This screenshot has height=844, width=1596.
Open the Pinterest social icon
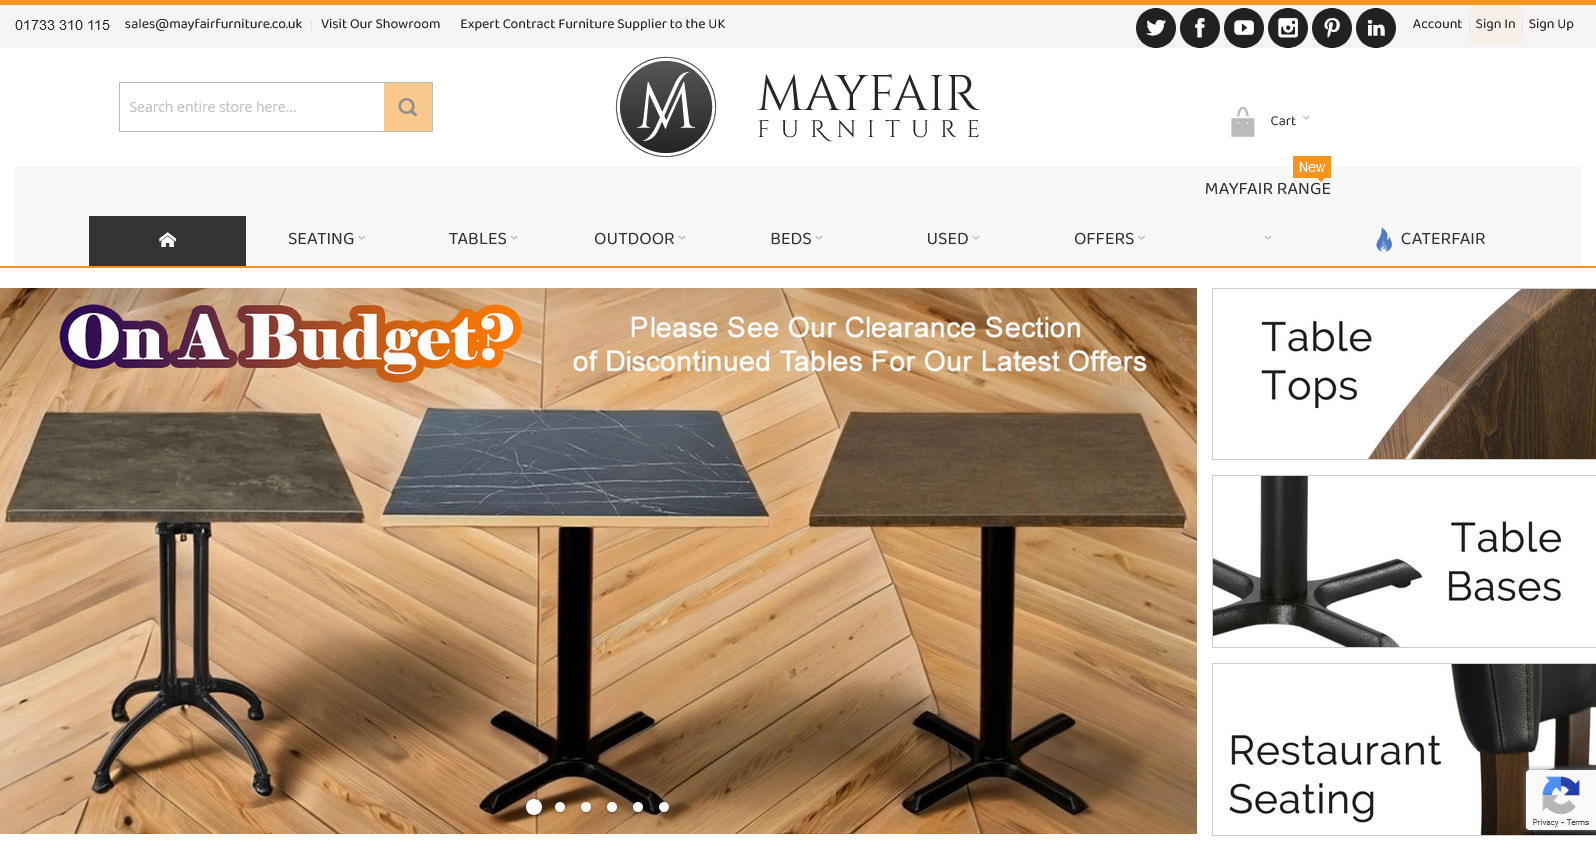point(1331,28)
